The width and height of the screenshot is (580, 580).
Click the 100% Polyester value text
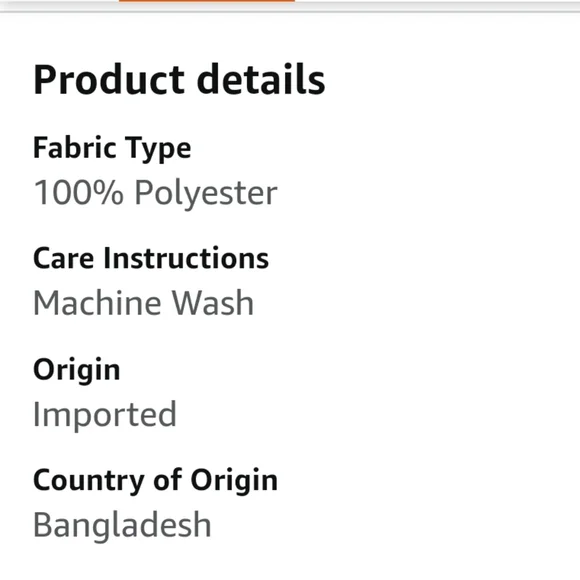point(155,192)
